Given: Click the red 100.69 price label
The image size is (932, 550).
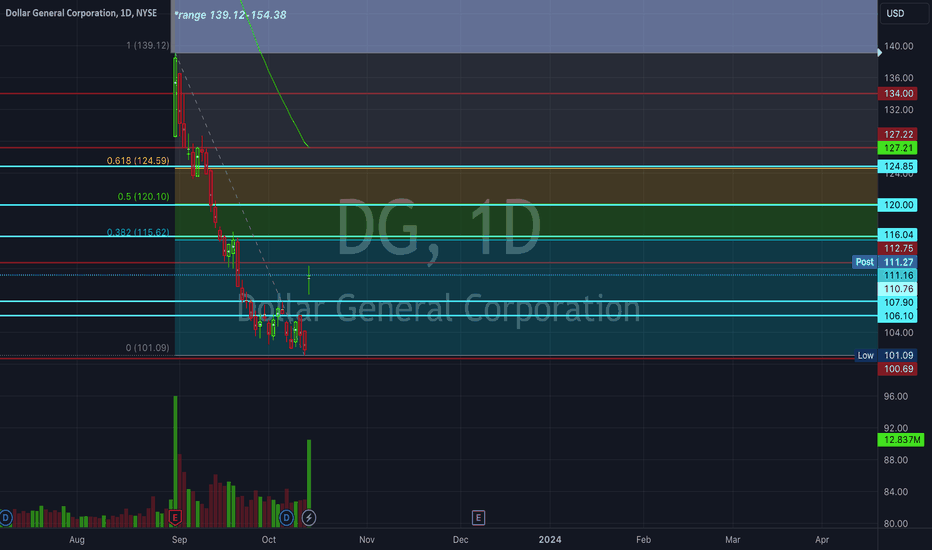Looking at the screenshot, I should pyautogui.click(x=898, y=369).
